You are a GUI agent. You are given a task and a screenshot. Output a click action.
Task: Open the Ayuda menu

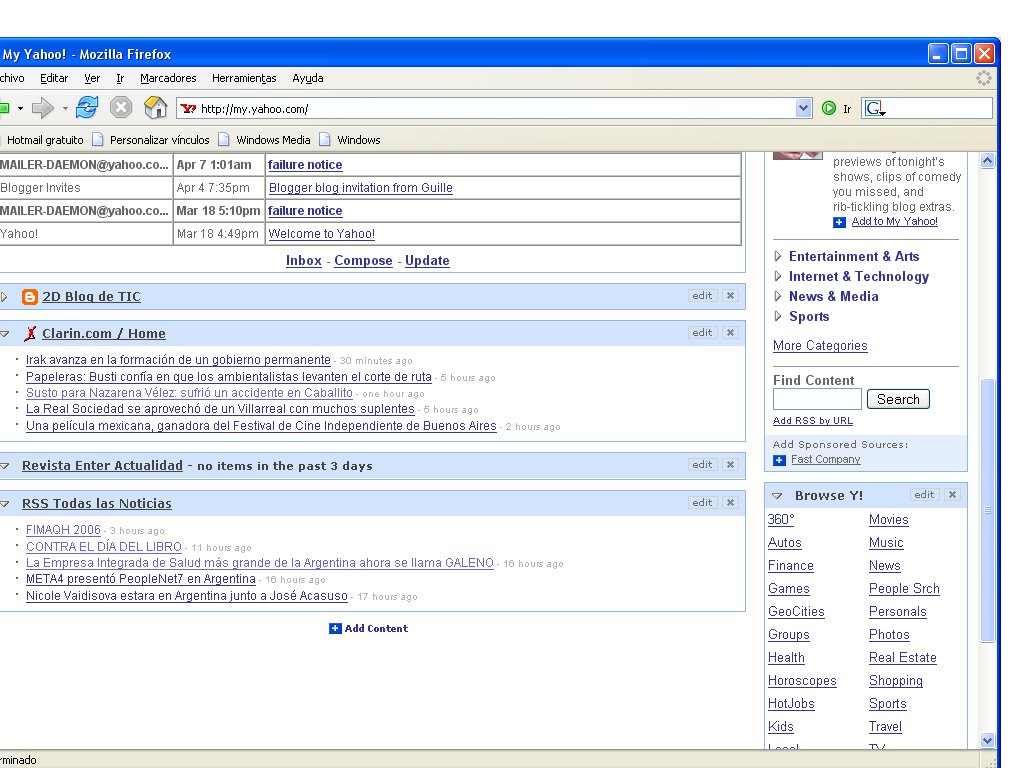(x=308, y=78)
